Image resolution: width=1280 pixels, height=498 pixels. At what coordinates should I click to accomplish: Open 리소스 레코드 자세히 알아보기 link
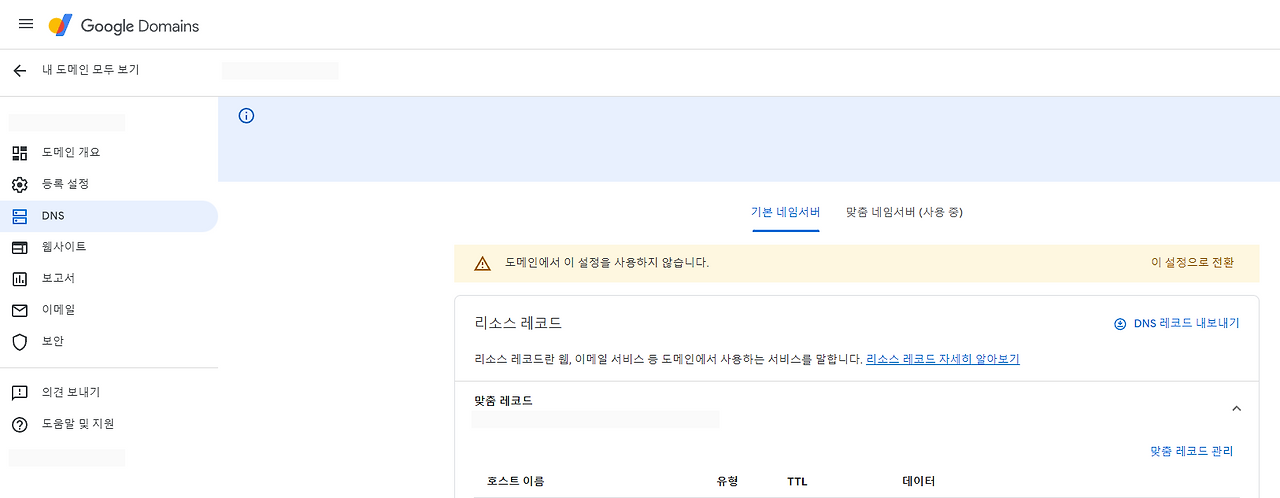(943, 359)
